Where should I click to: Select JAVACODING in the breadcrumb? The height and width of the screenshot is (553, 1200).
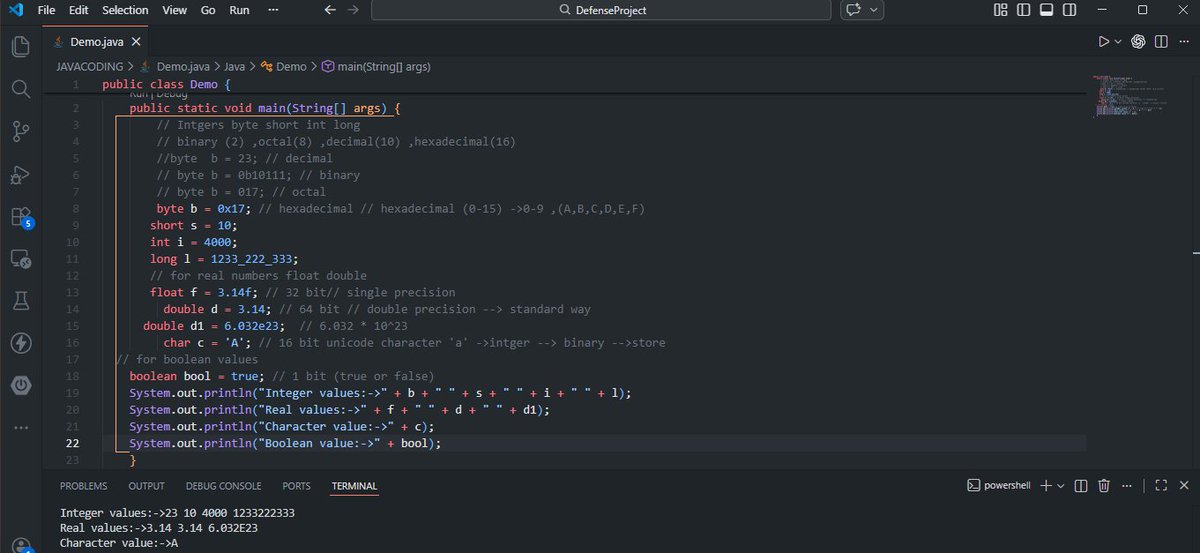click(89, 66)
